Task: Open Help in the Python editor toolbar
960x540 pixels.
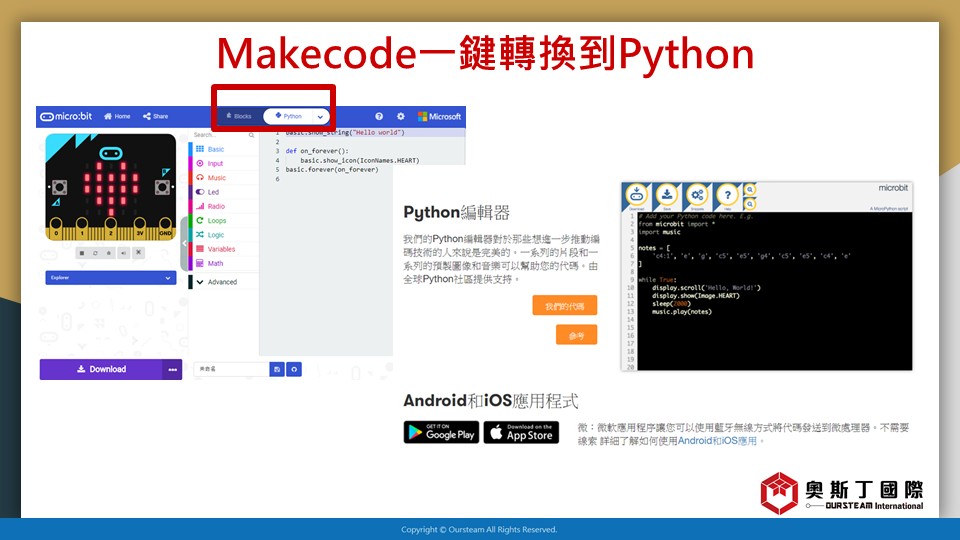Action: pos(727,197)
